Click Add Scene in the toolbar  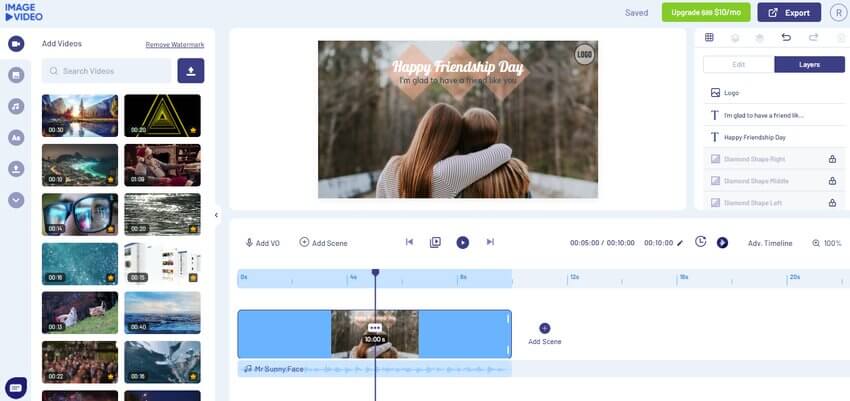coord(323,243)
